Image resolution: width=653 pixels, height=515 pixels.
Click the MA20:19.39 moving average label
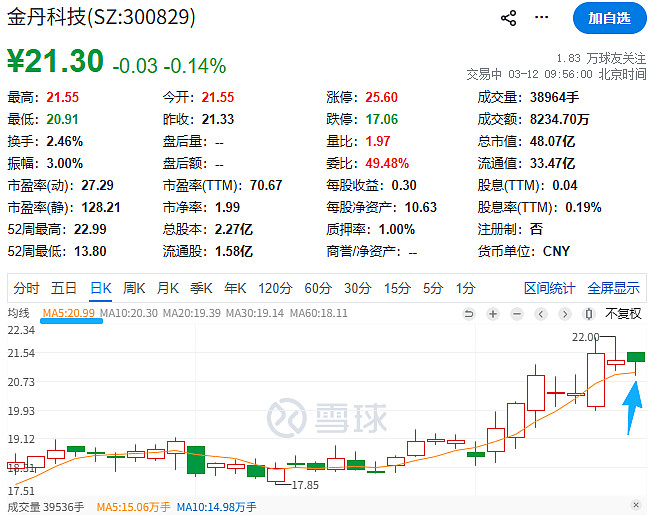coord(192,313)
